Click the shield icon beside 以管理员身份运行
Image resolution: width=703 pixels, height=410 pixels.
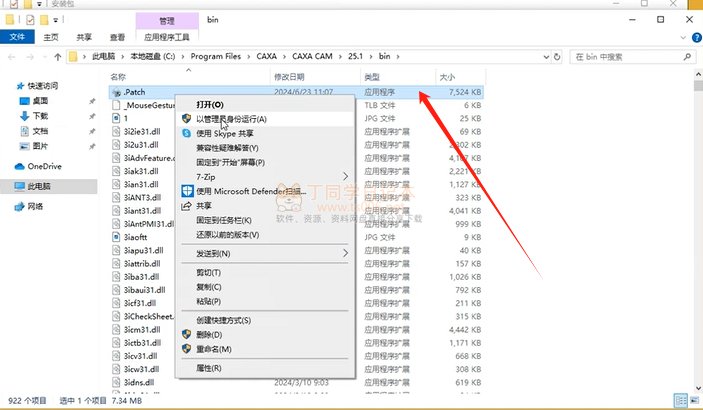[187, 119]
